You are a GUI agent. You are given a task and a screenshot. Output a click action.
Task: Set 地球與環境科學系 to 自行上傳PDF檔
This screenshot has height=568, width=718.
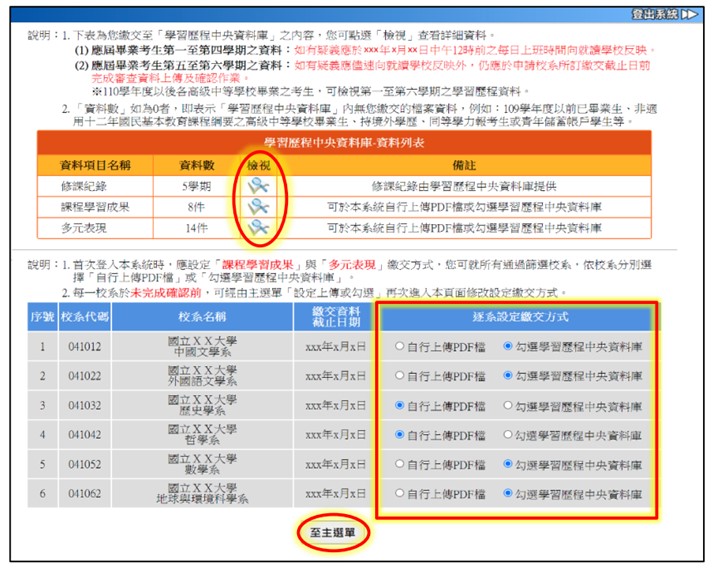coord(400,493)
